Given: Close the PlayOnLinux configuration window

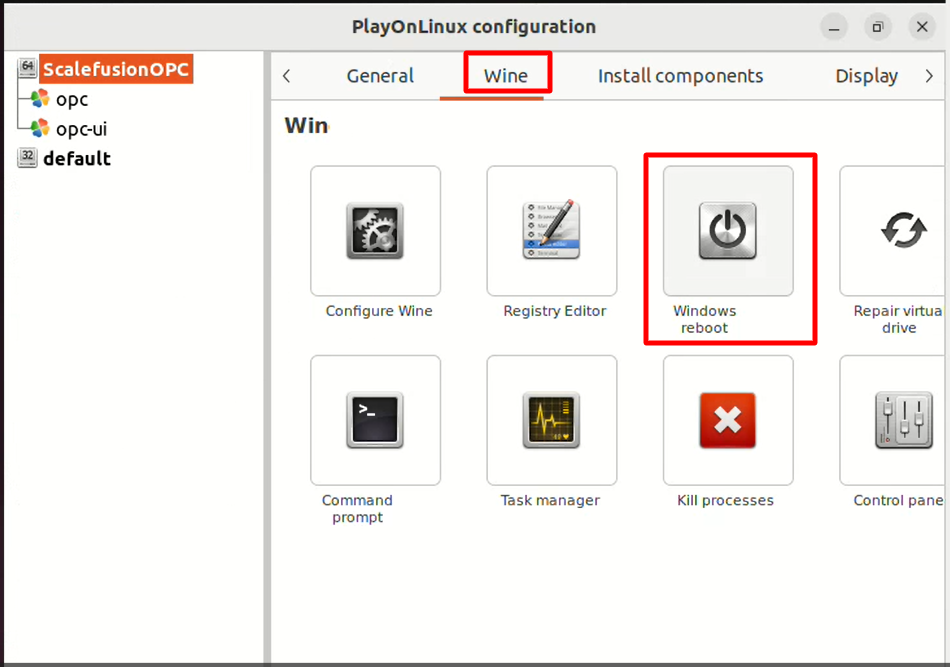Looking at the screenshot, I should pyautogui.click(x=922, y=27).
